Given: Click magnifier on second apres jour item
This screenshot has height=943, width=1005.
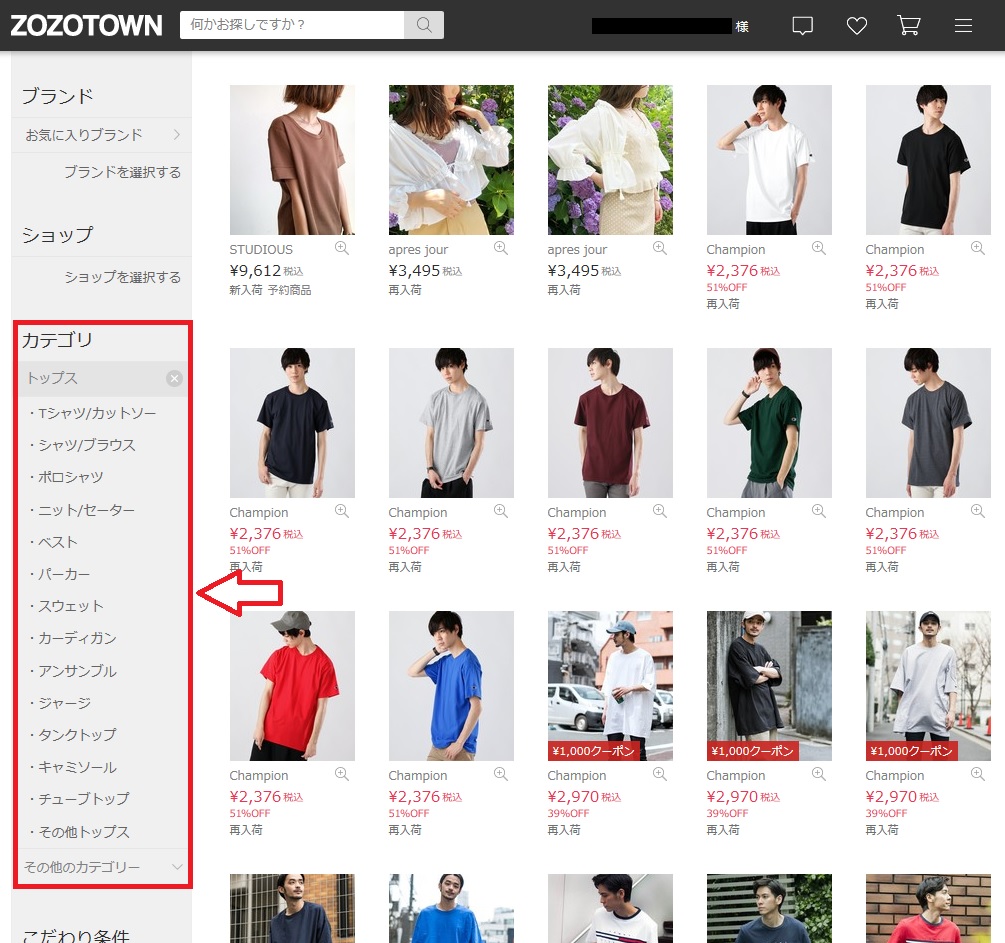Looking at the screenshot, I should (x=660, y=248).
